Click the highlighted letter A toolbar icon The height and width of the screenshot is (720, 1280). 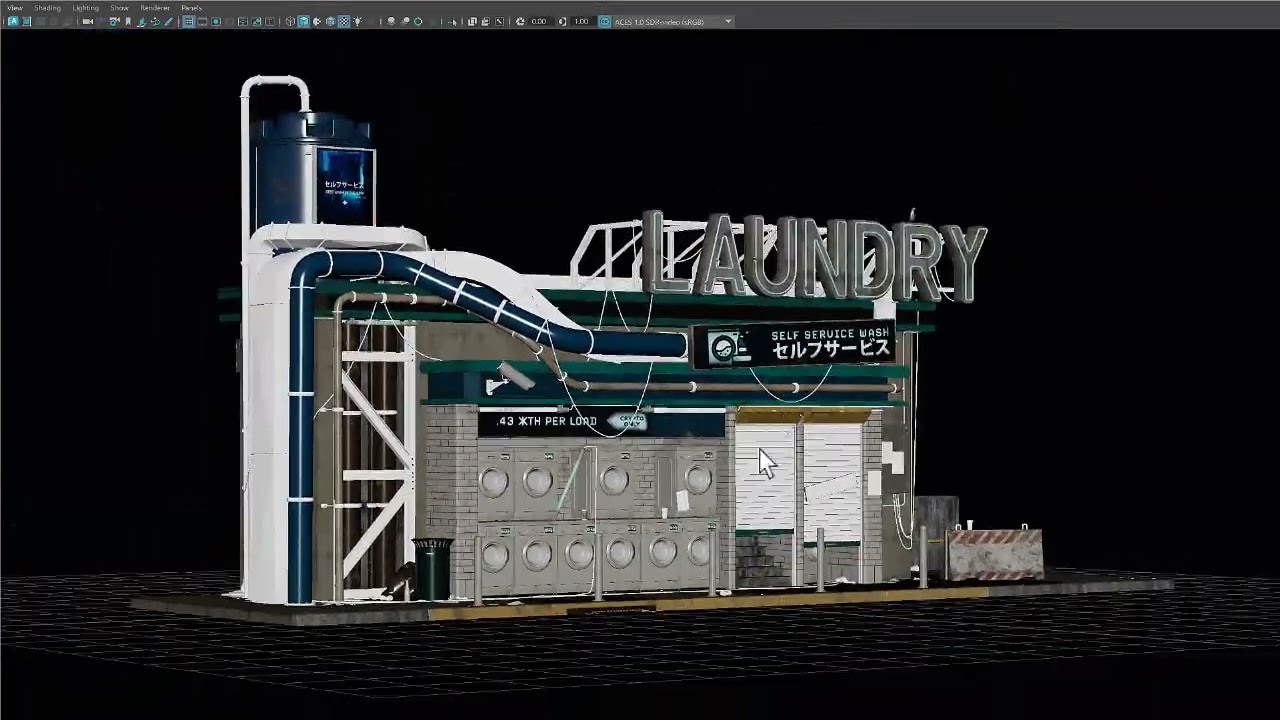pos(13,21)
